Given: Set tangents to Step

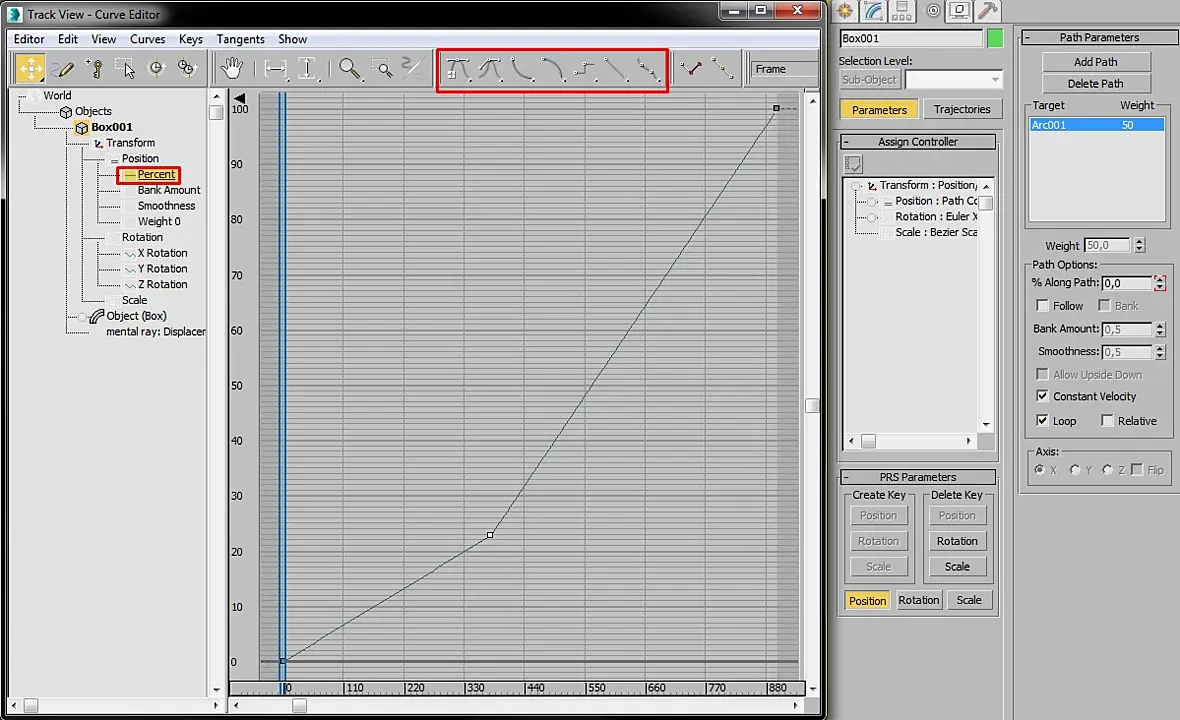Looking at the screenshot, I should pyautogui.click(x=585, y=69).
